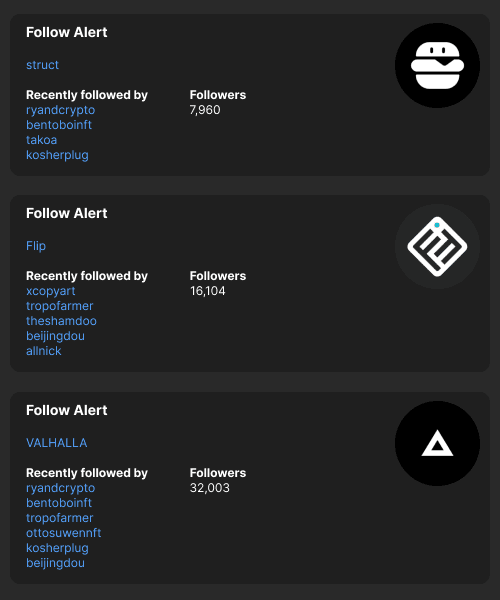The width and height of the screenshot is (500, 600).
Task: Click ryandcrypto under struct alert
Action: point(60,110)
